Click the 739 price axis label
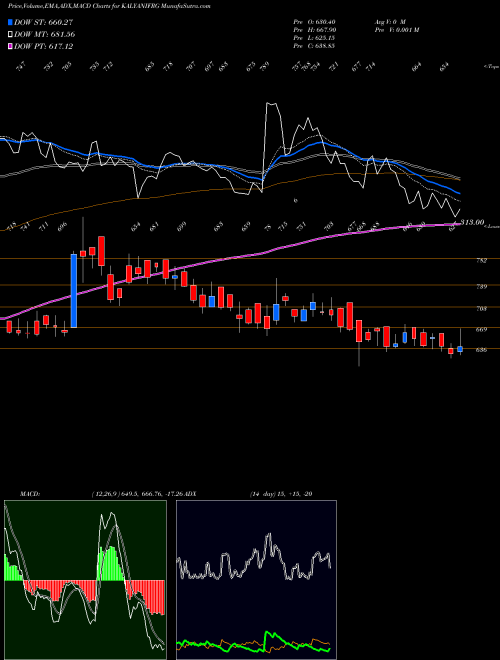500x660 pixels. 481,287
